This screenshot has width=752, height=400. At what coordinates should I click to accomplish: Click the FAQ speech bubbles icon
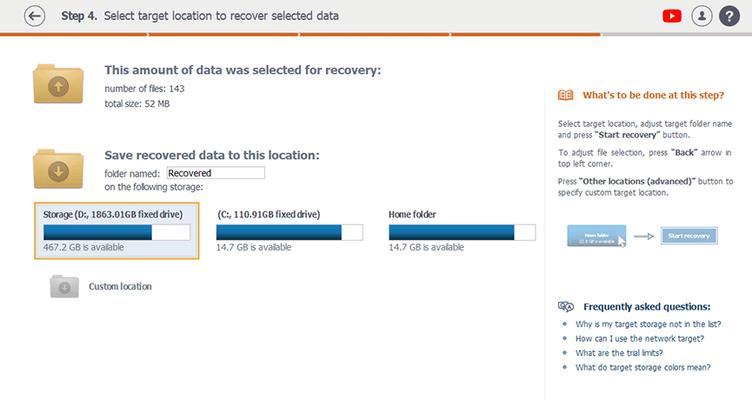(566, 306)
